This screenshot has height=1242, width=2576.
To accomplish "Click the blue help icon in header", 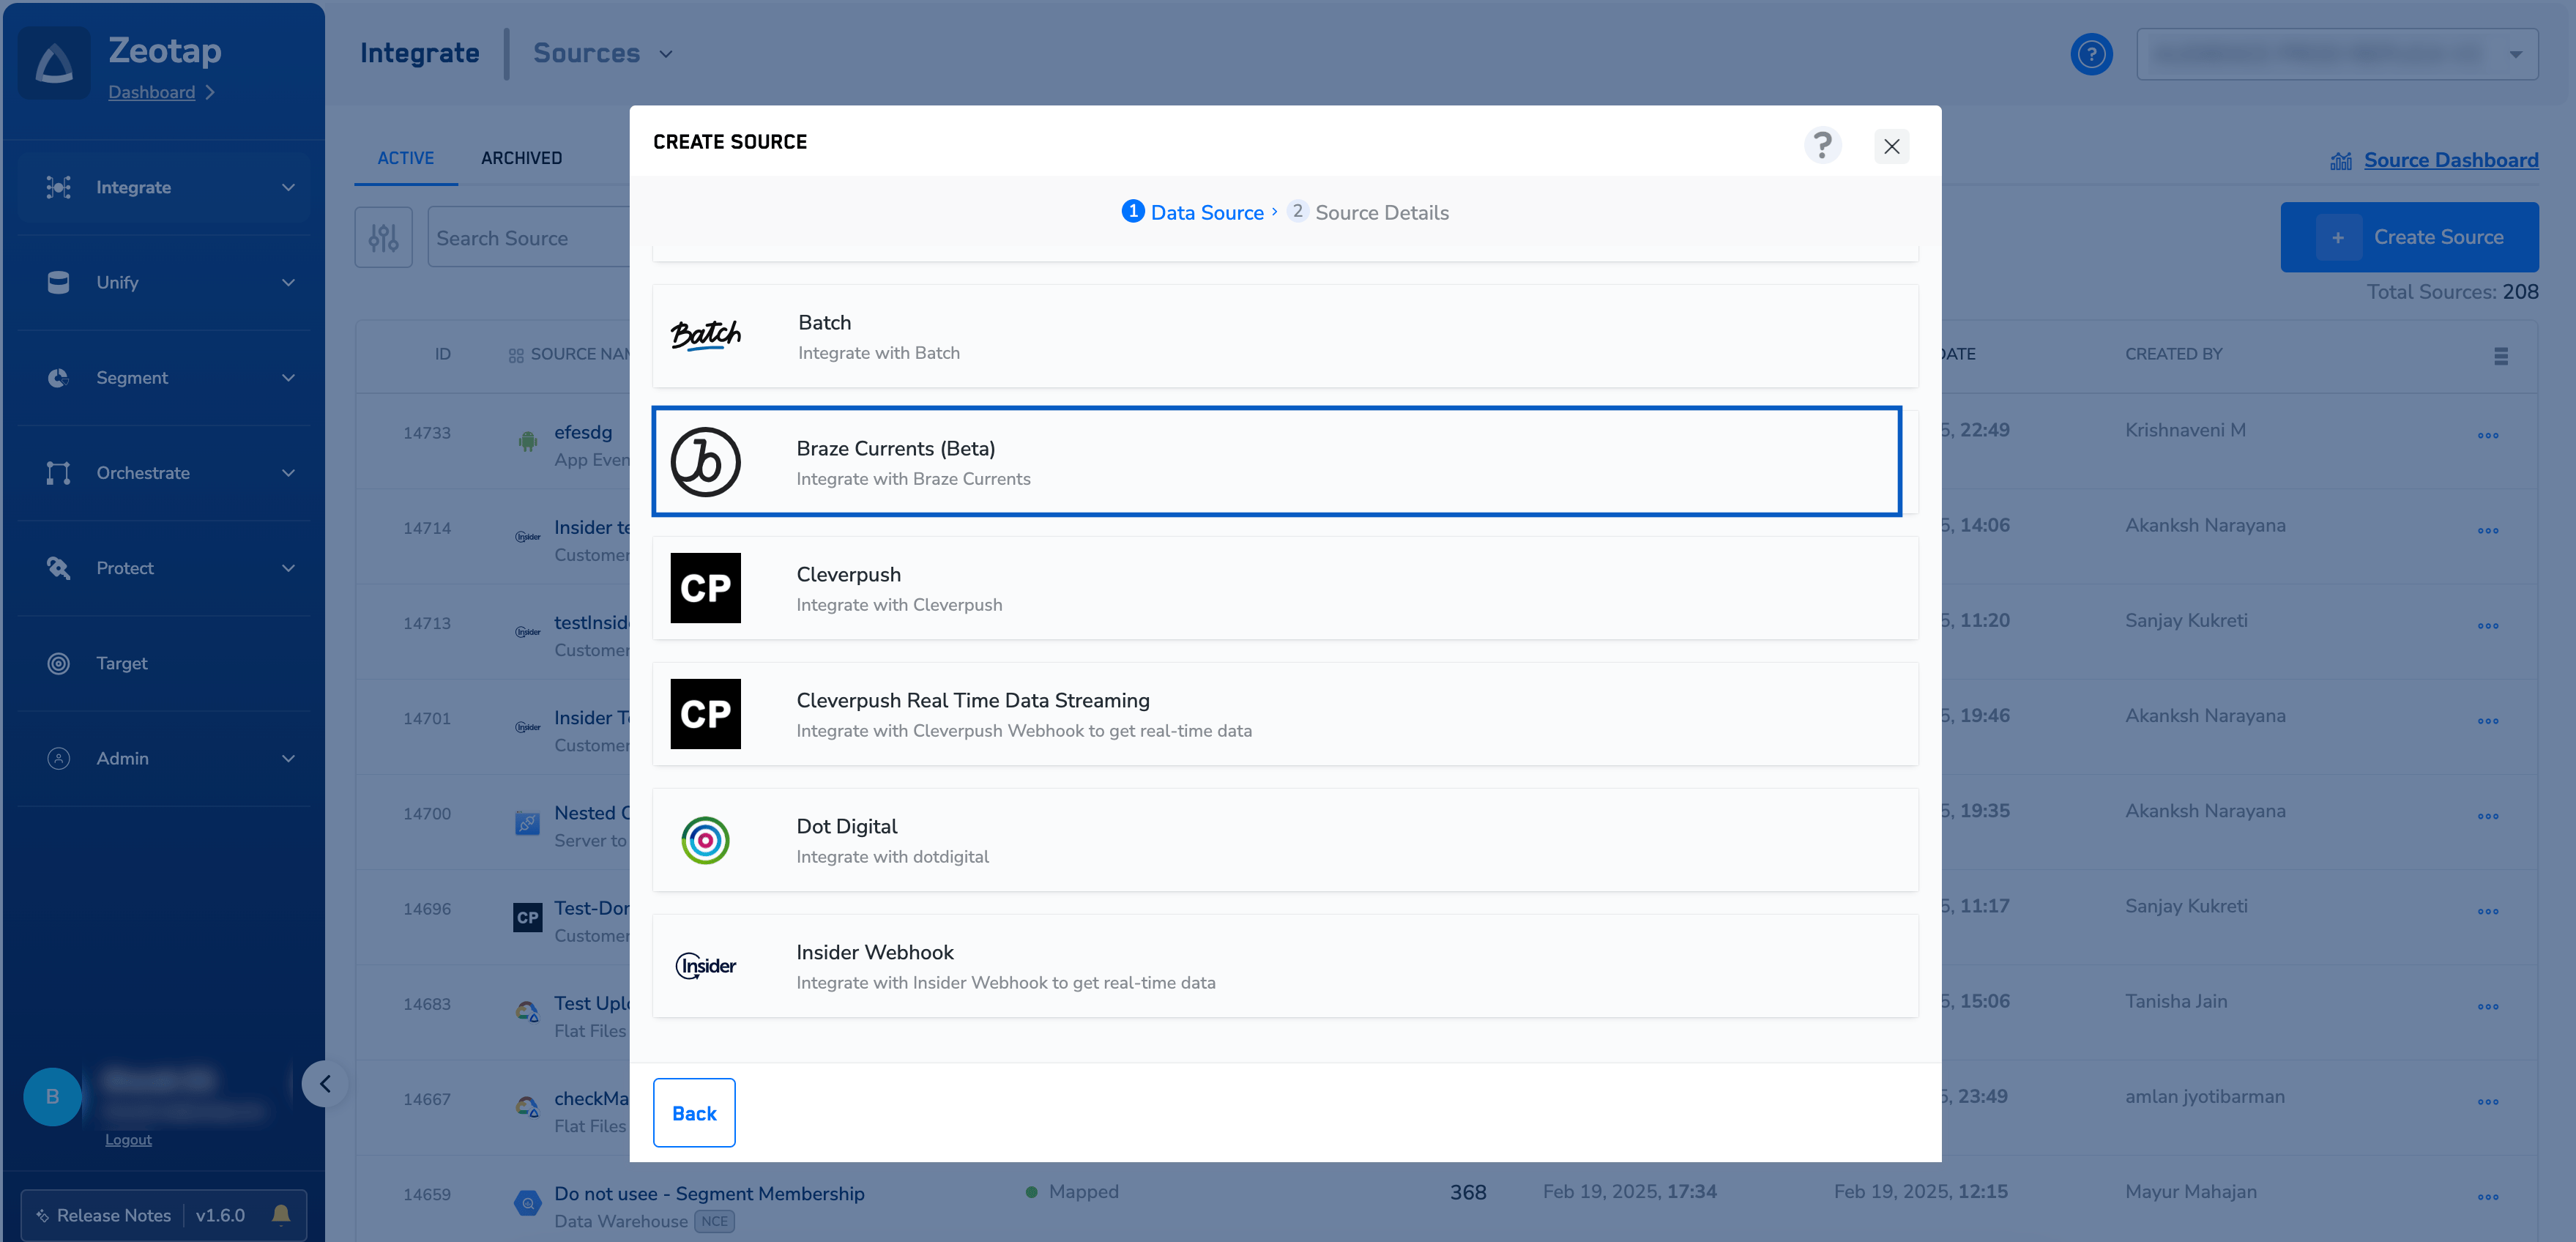I will [x=2091, y=54].
